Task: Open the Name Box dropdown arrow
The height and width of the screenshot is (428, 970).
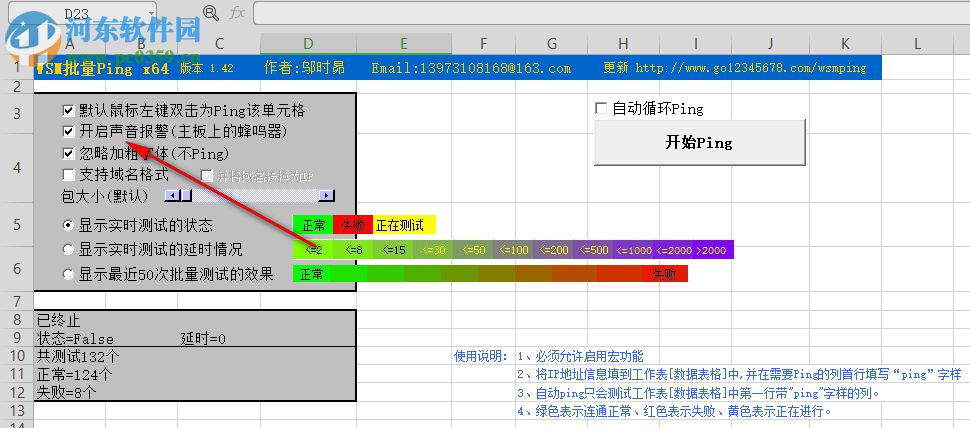Action: 150,13
